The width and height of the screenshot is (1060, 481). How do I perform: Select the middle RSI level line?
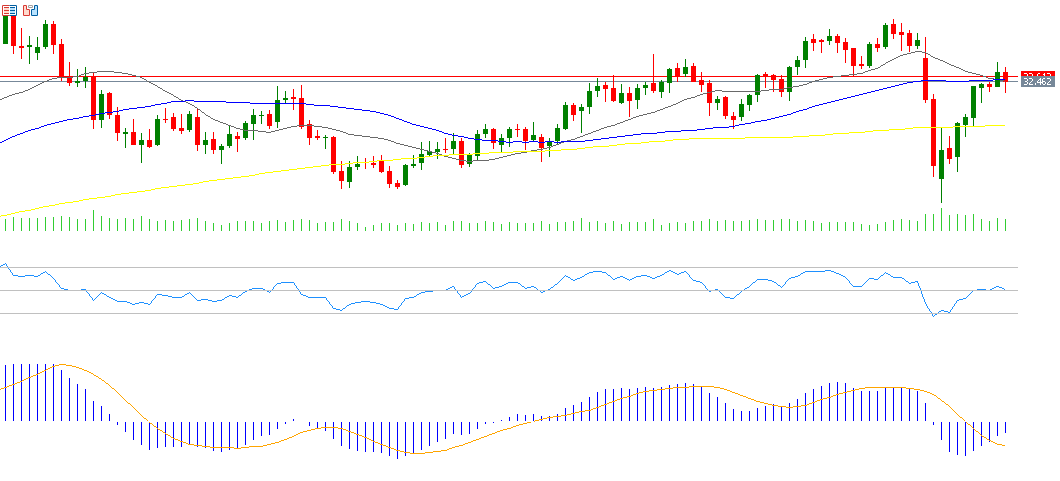click(x=500, y=291)
